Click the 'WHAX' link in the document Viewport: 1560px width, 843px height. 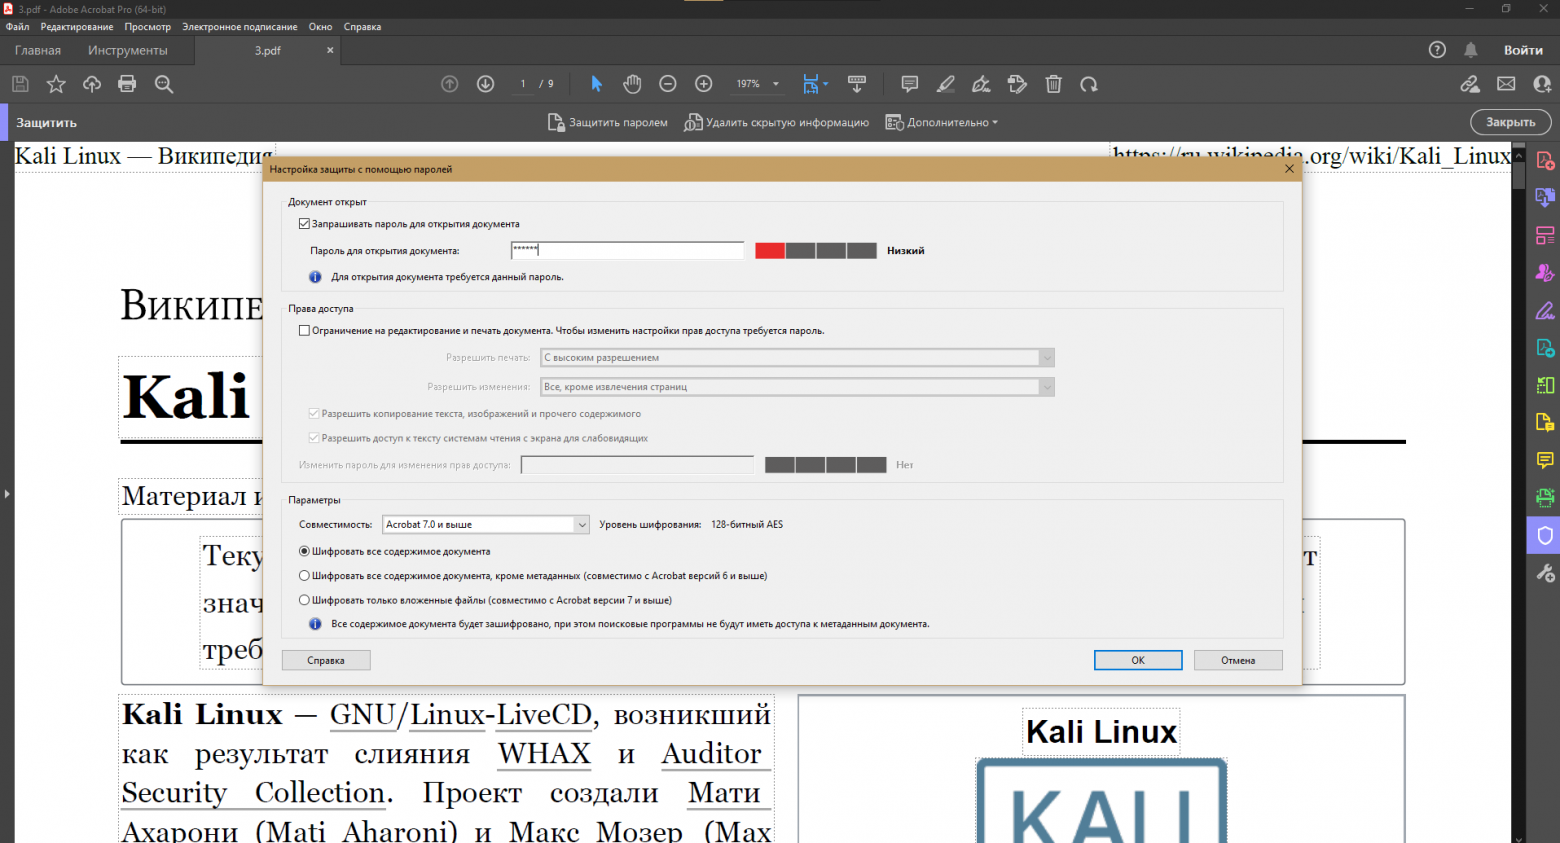point(545,754)
